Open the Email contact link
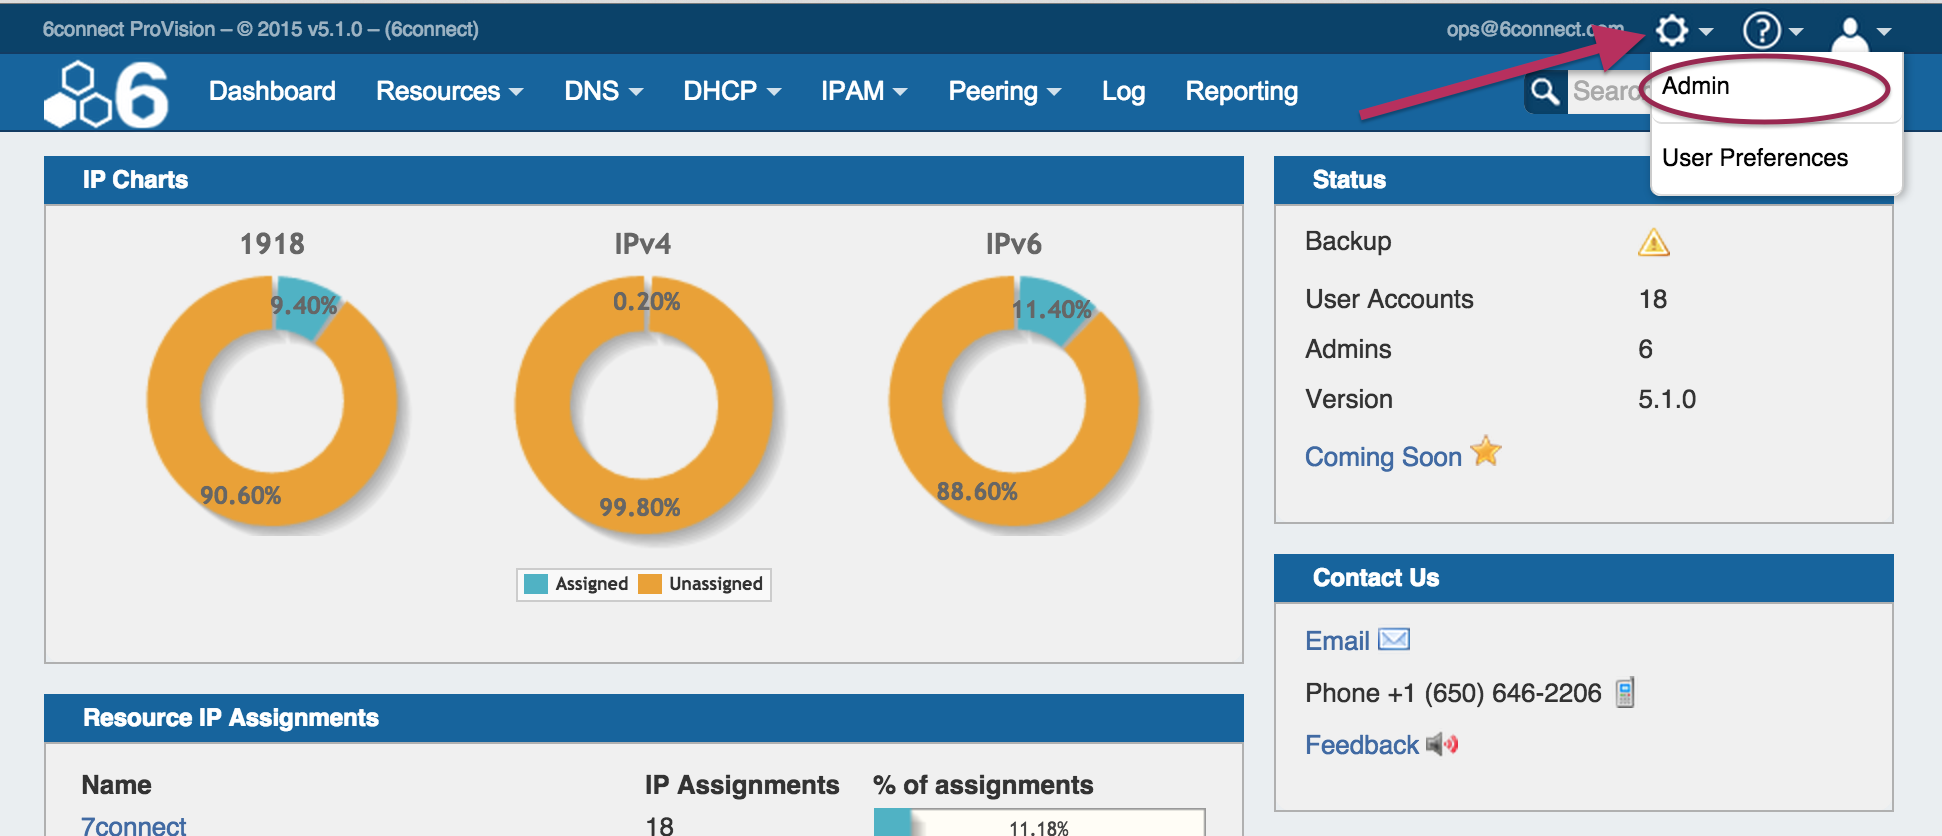Image resolution: width=1942 pixels, height=836 pixels. click(1337, 641)
